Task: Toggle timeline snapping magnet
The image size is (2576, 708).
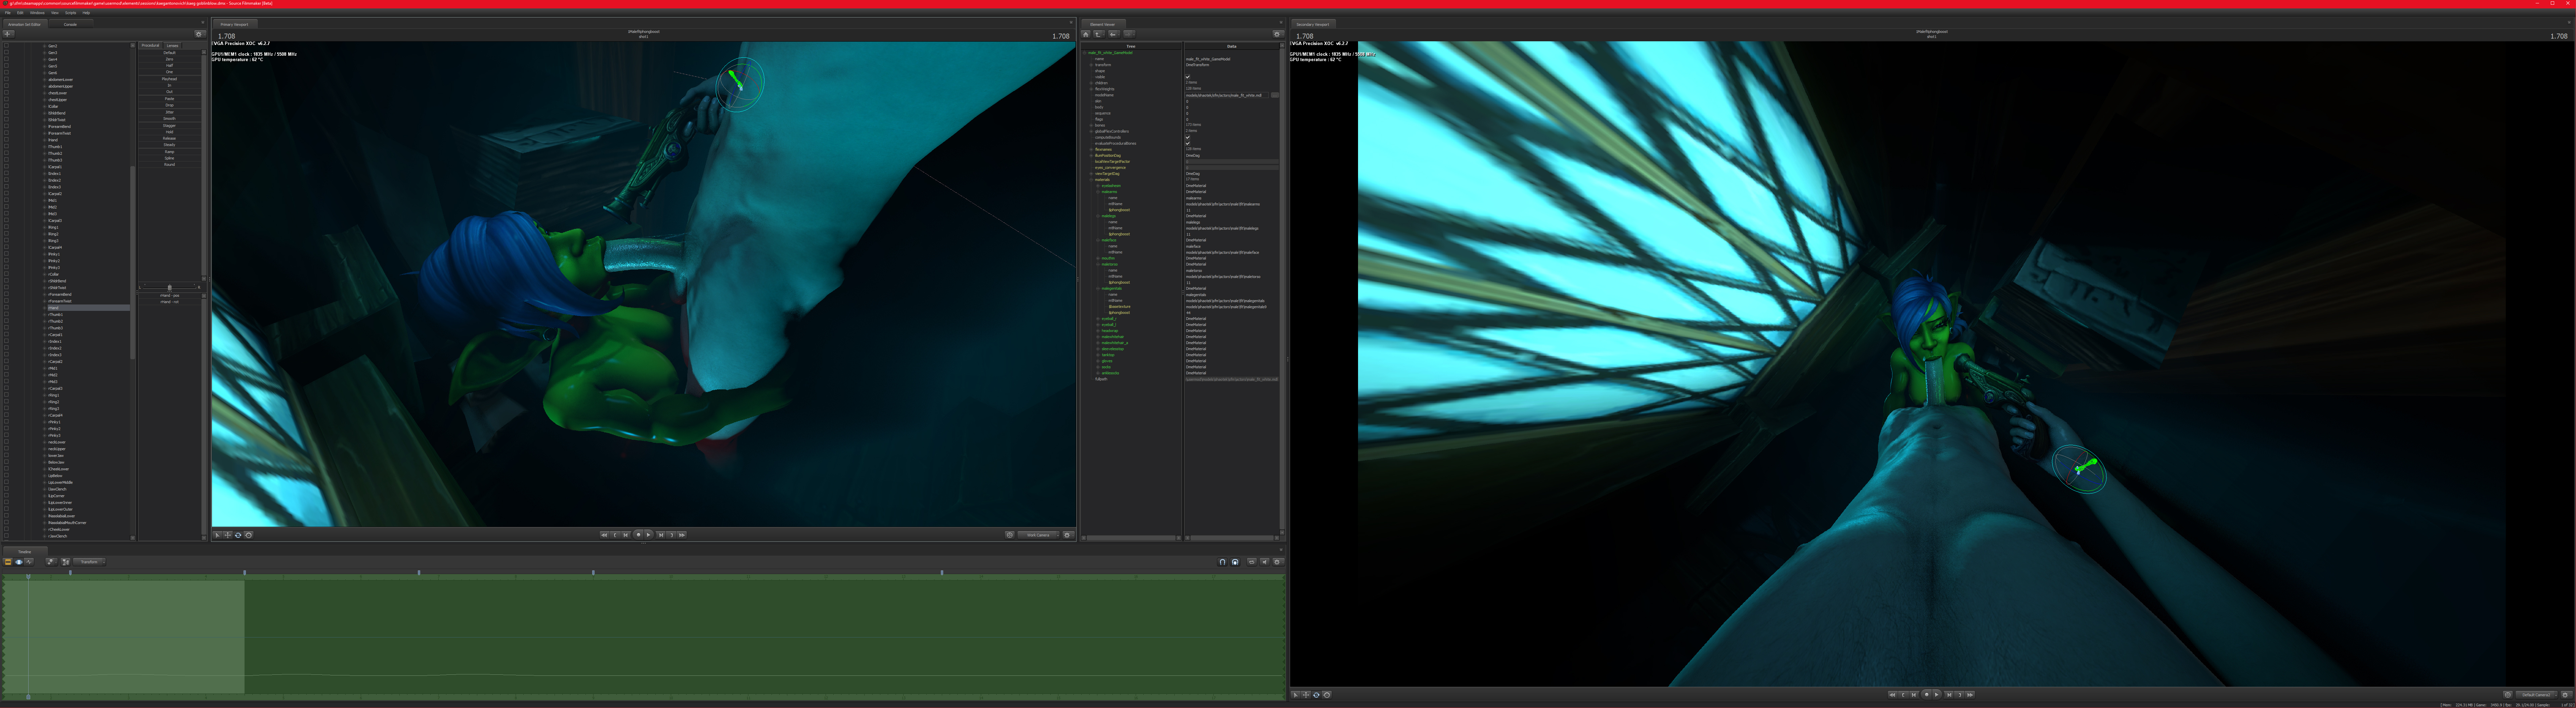Action: pos(1222,562)
